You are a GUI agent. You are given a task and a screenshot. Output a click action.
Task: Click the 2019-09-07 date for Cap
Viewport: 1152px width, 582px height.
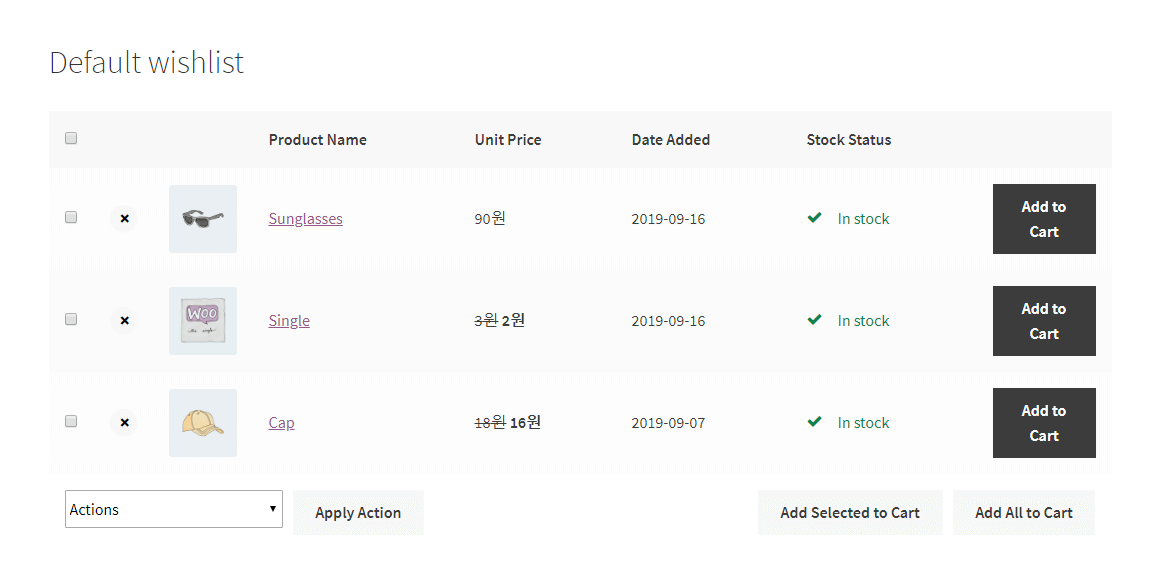pos(668,423)
